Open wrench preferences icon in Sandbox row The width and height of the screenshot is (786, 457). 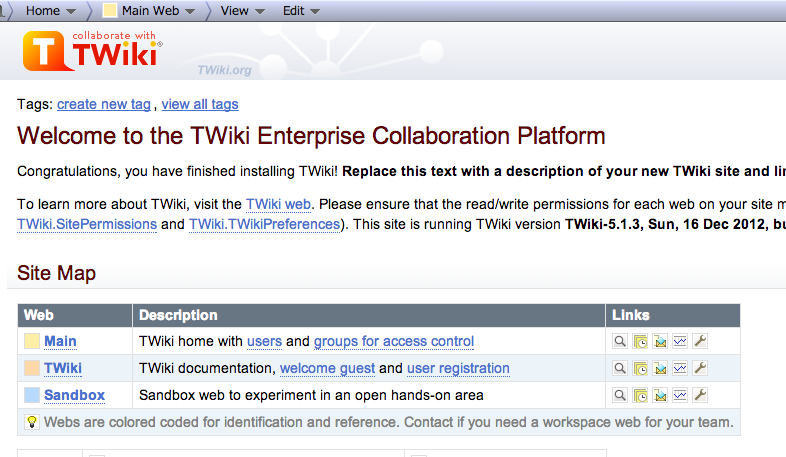[700, 395]
